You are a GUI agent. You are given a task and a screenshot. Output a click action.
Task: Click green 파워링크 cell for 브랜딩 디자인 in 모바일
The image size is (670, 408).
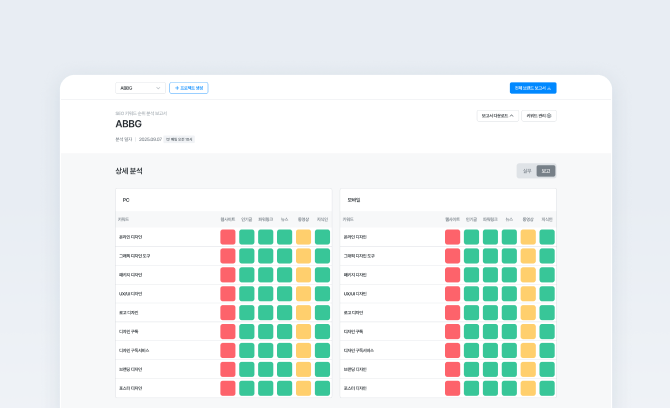[490, 369]
